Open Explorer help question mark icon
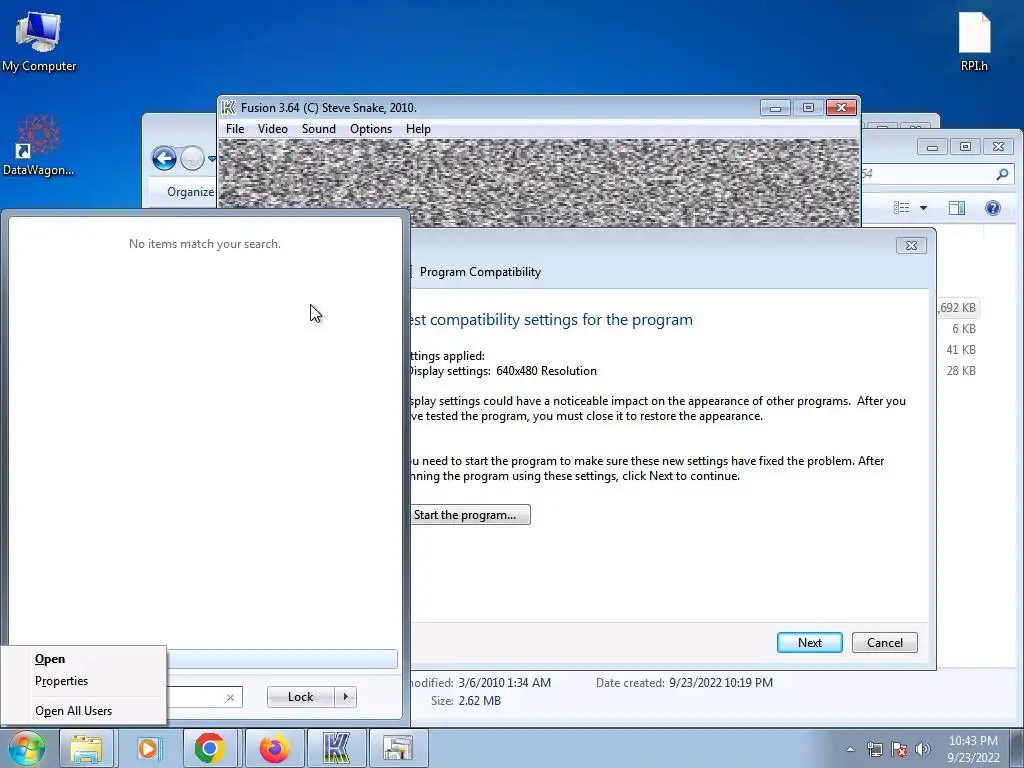Screen dimensions: 1024x768 tap(993, 208)
